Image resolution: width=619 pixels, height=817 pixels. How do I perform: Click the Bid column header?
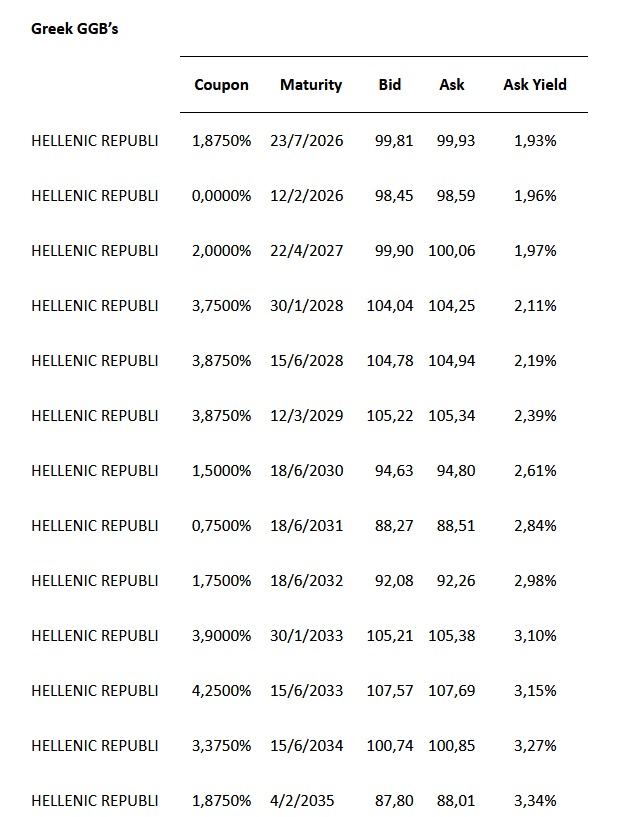pyautogui.click(x=390, y=85)
